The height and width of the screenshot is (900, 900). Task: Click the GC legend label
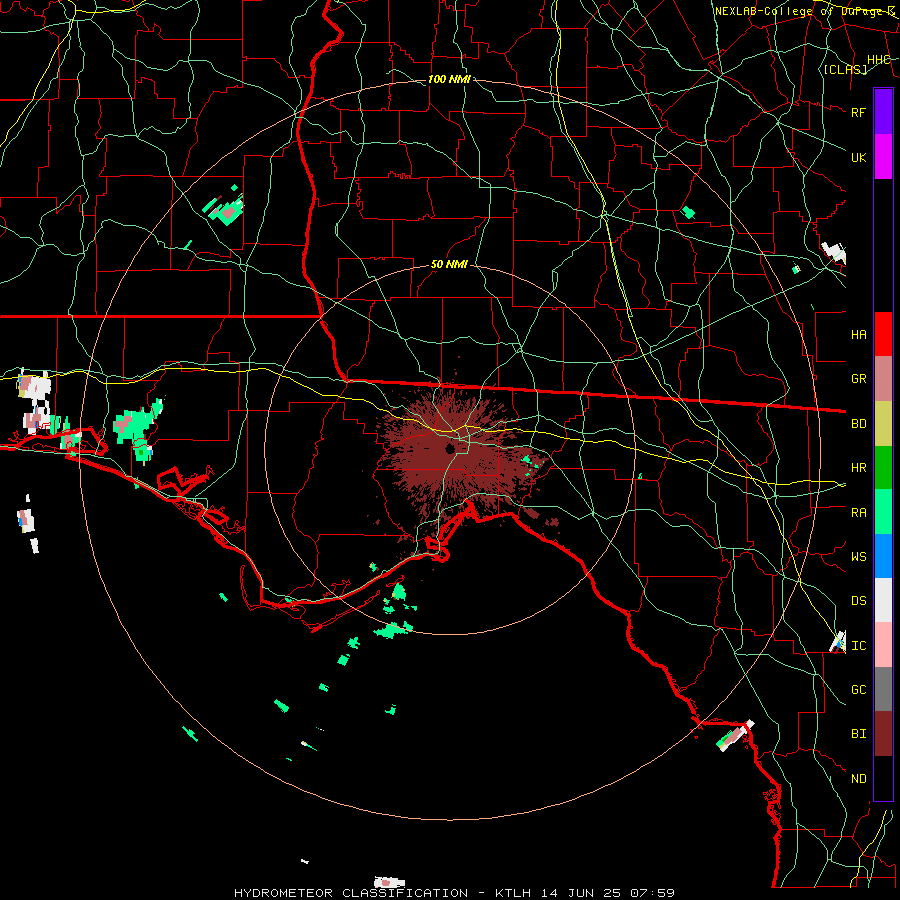click(858, 690)
